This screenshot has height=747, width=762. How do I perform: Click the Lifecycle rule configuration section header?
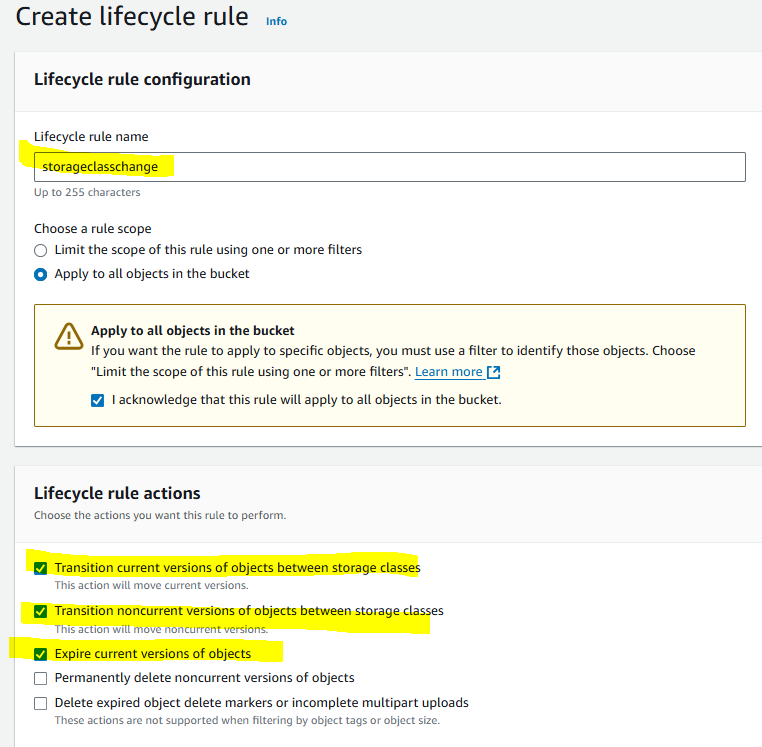point(142,79)
